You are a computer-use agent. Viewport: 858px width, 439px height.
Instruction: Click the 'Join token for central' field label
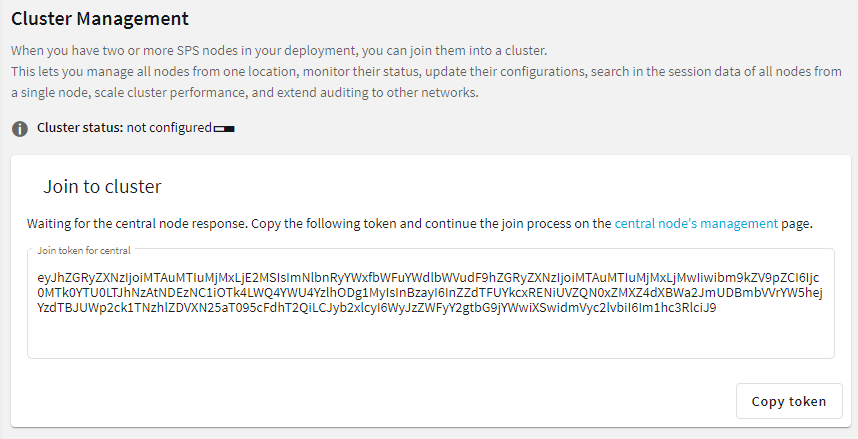pos(84,250)
